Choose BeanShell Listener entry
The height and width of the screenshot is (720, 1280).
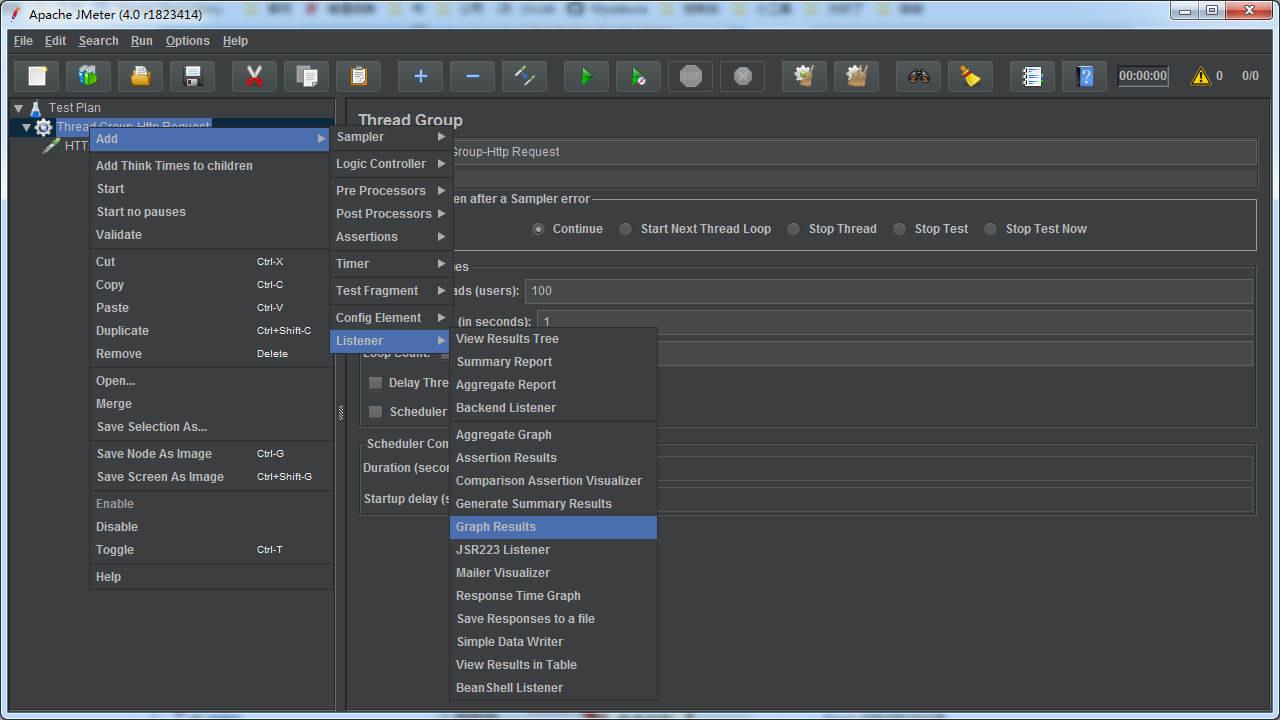tap(553, 688)
